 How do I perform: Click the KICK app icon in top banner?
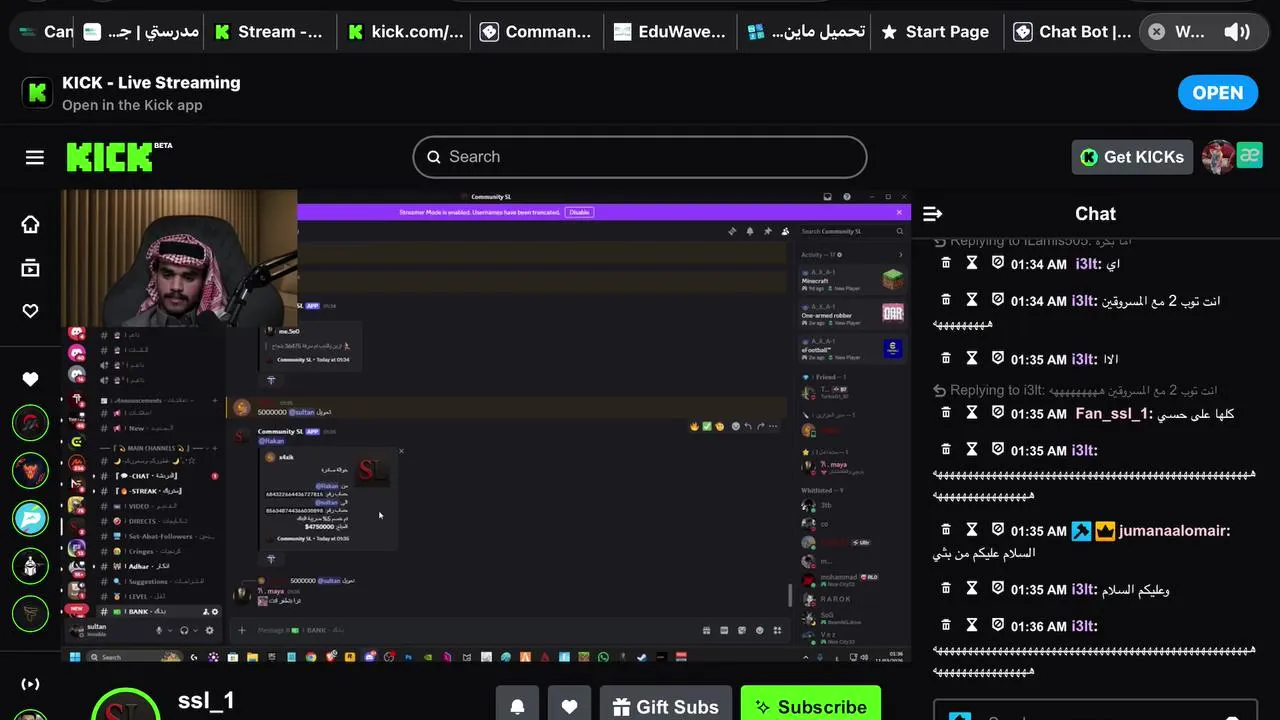pos(38,93)
